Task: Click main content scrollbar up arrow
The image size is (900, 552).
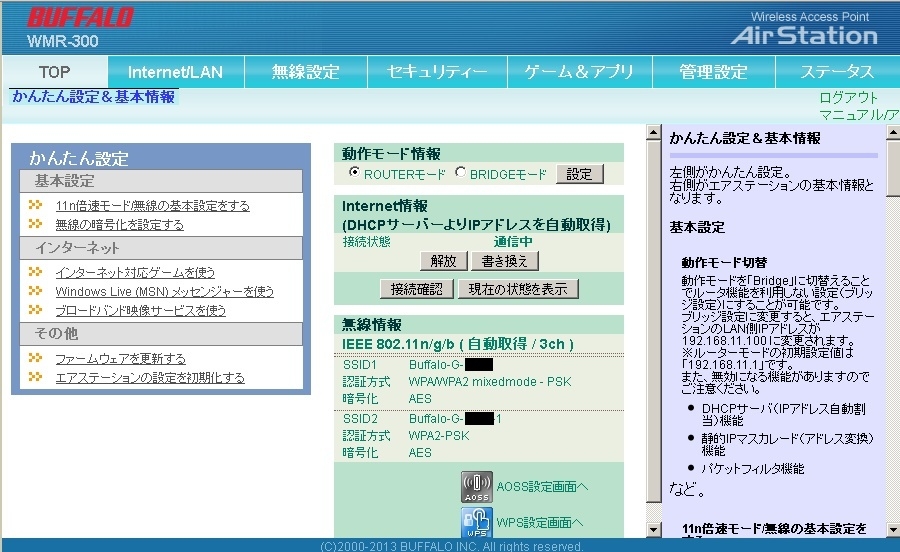Action: (653, 133)
